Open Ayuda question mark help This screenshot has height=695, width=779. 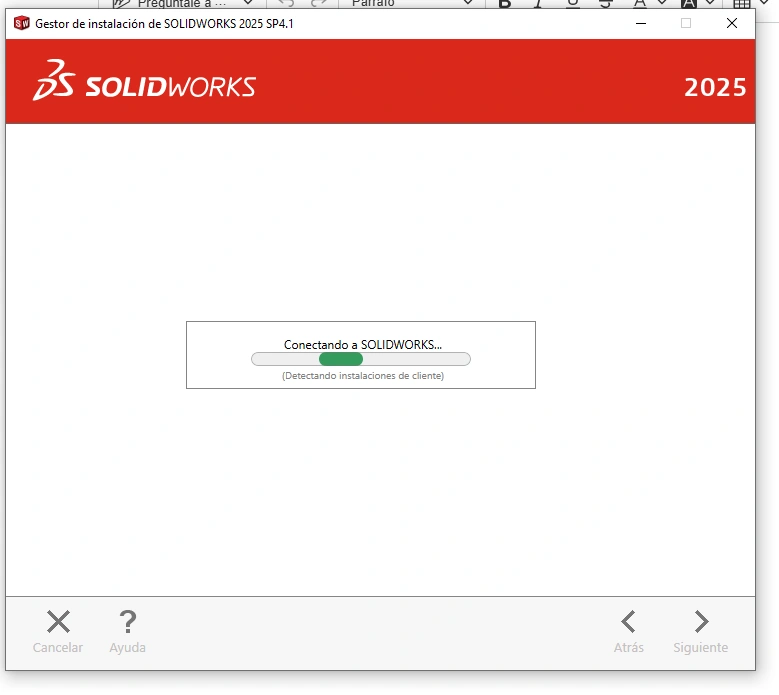pos(128,621)
